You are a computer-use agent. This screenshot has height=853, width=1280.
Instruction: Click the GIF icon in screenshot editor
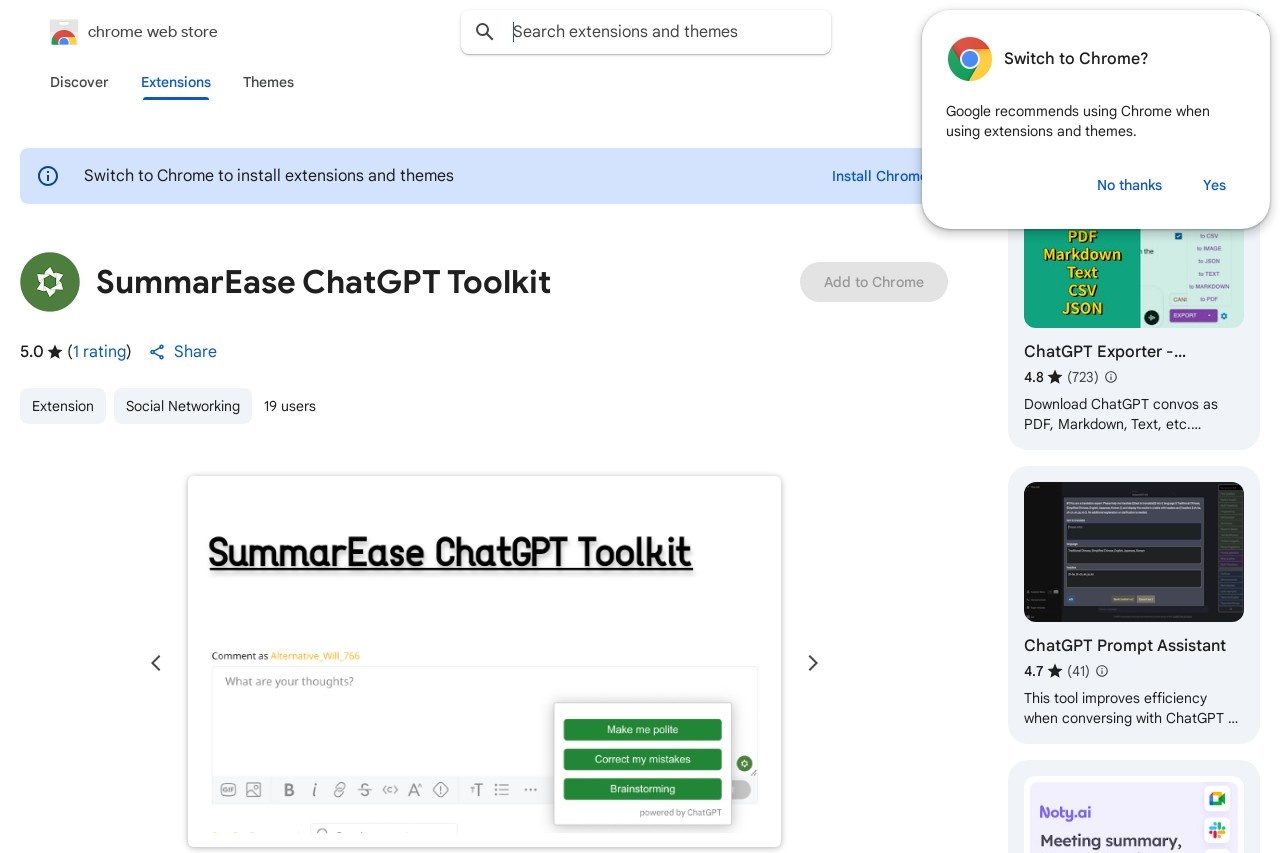point(228,790)
